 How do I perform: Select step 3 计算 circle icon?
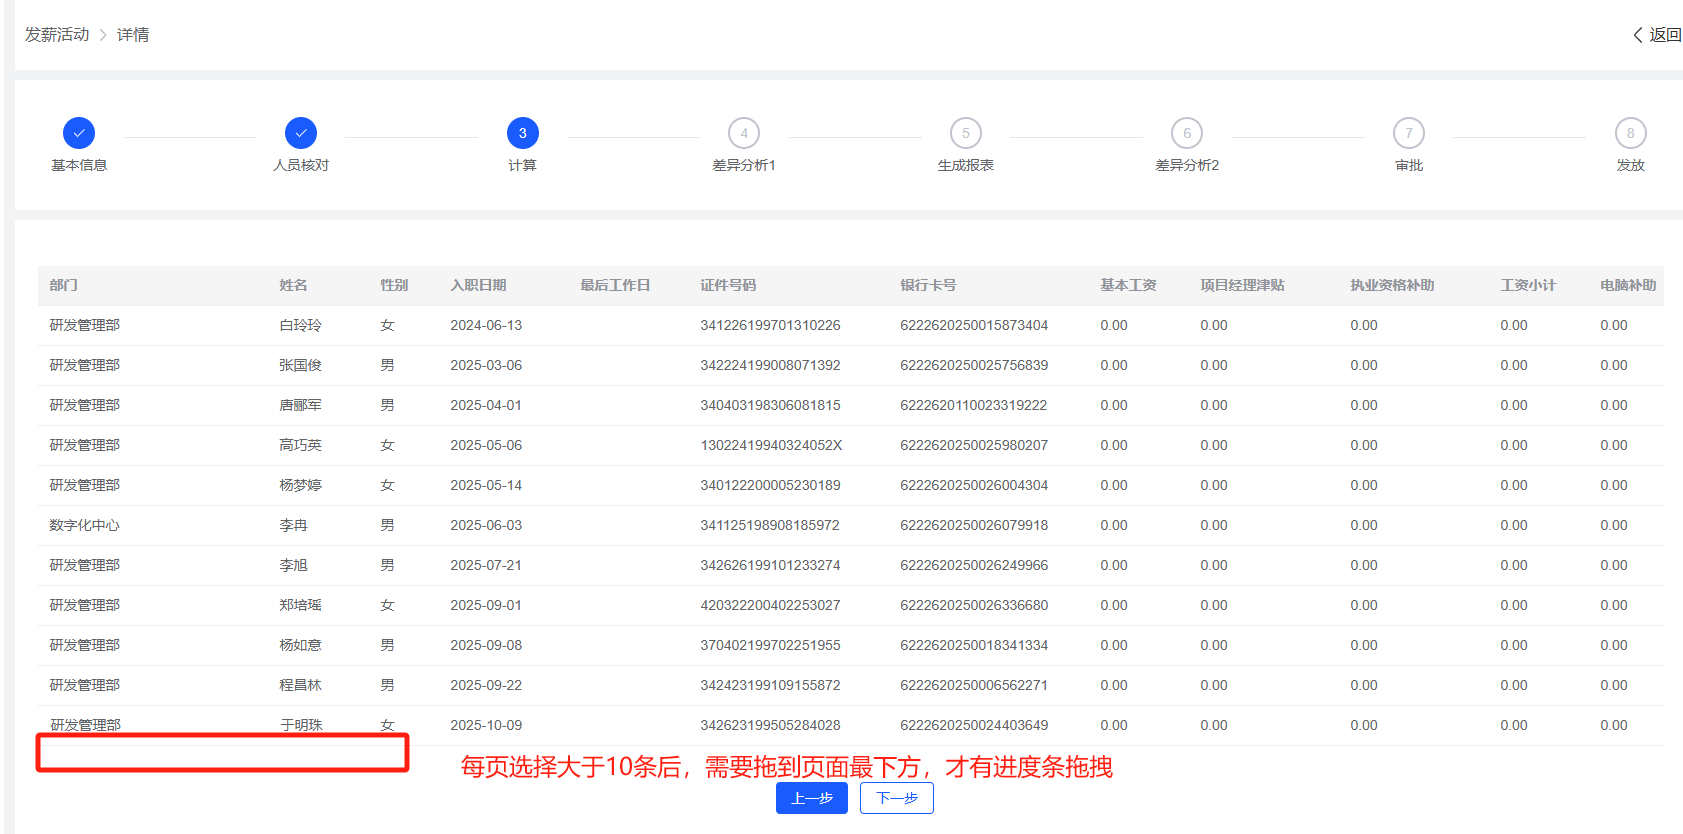point(522,133)
